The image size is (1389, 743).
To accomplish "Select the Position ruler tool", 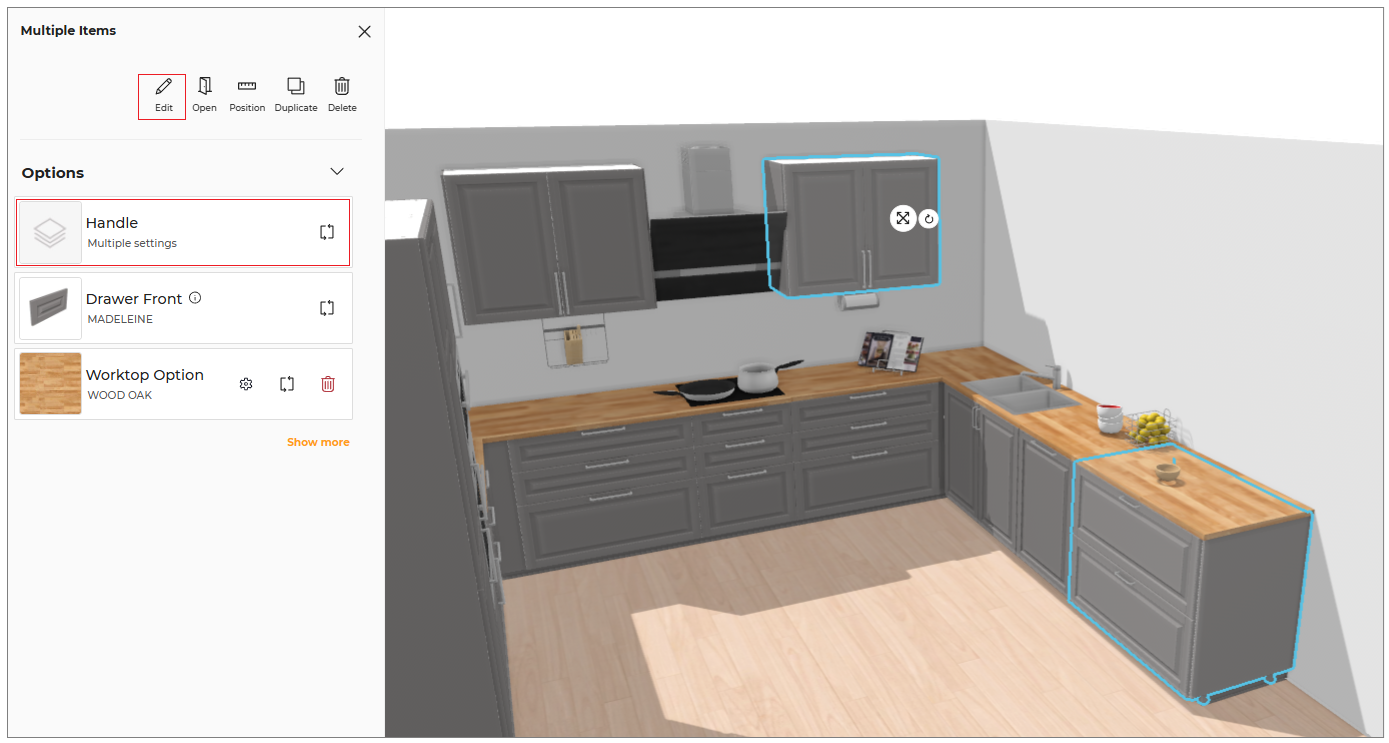I will pyautogui.click(x=247, y=87).
